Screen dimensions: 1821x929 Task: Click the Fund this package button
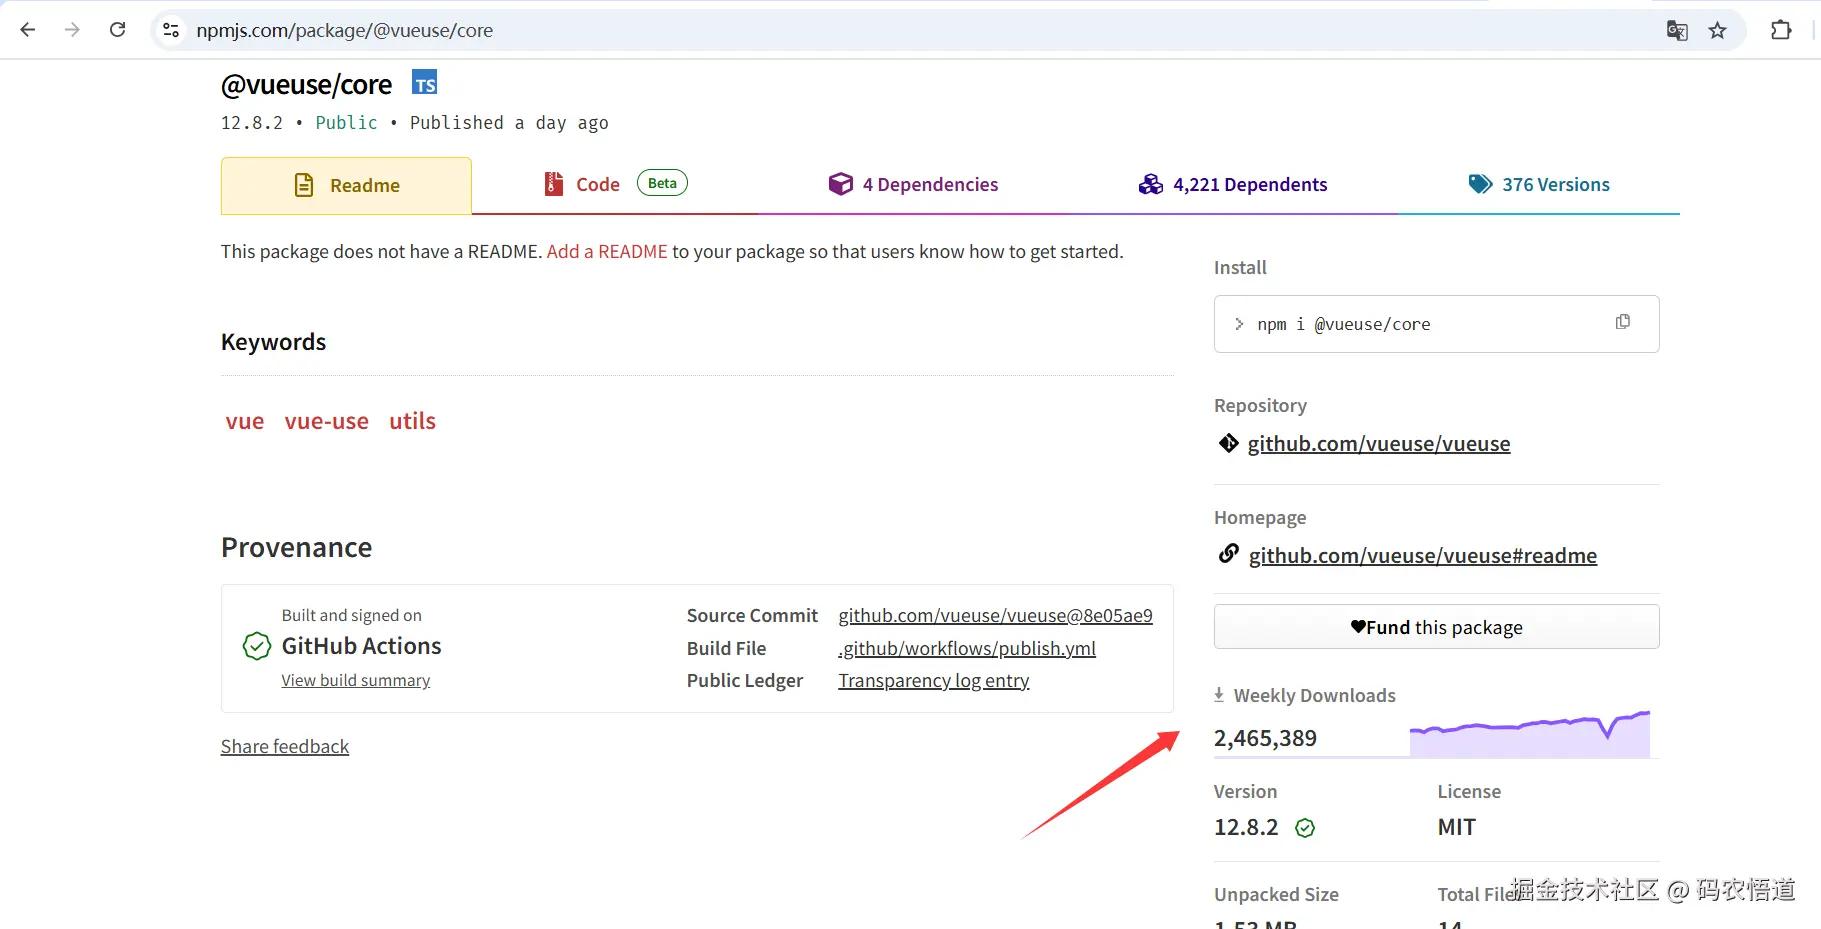click(x=1437, y=627)
